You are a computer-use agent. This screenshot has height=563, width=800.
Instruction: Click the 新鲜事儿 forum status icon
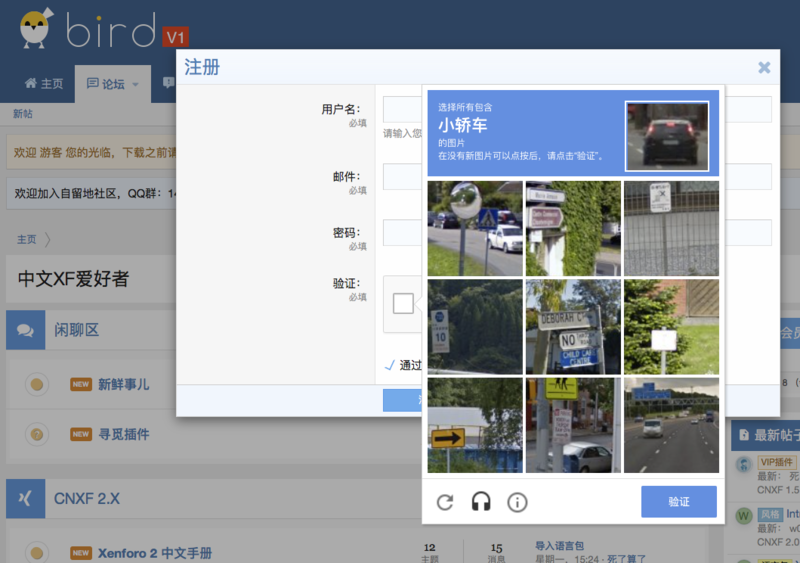point(37,384)
